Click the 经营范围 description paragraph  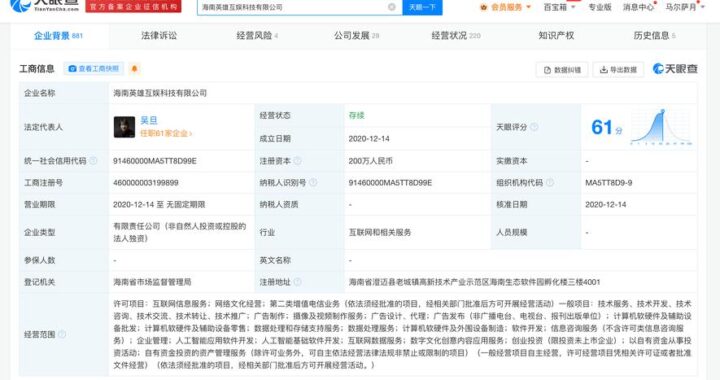tap(402, 334)
